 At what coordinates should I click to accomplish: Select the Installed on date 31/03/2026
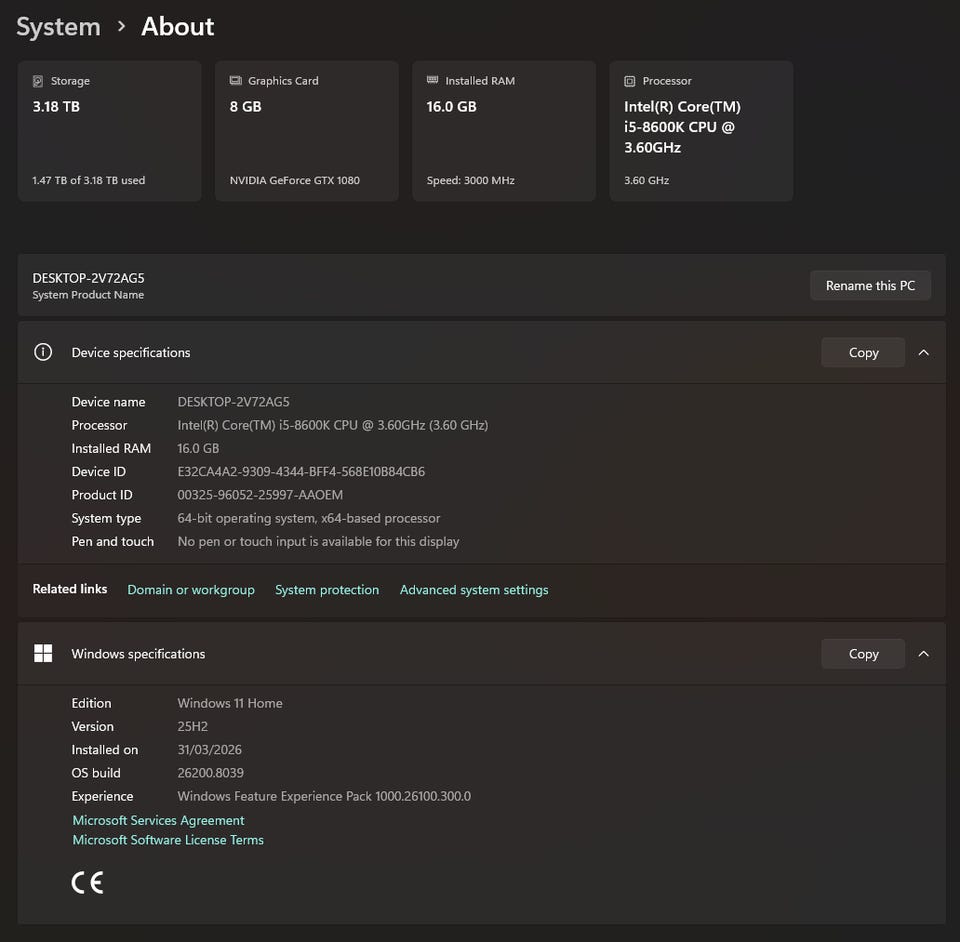pyautogui.click(x=209, y=749)
